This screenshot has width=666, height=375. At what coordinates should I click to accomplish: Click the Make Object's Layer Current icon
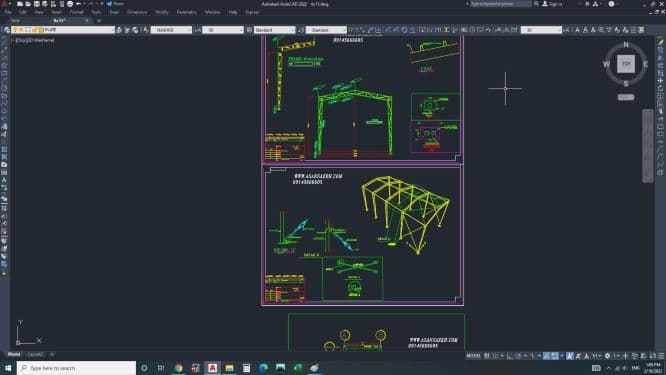pos(119,30)
